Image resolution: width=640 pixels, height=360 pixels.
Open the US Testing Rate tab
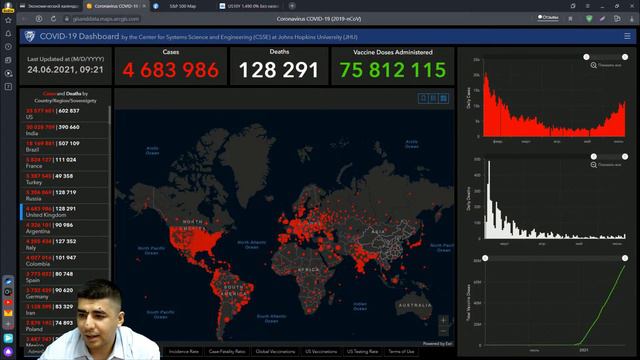(362, 351)
